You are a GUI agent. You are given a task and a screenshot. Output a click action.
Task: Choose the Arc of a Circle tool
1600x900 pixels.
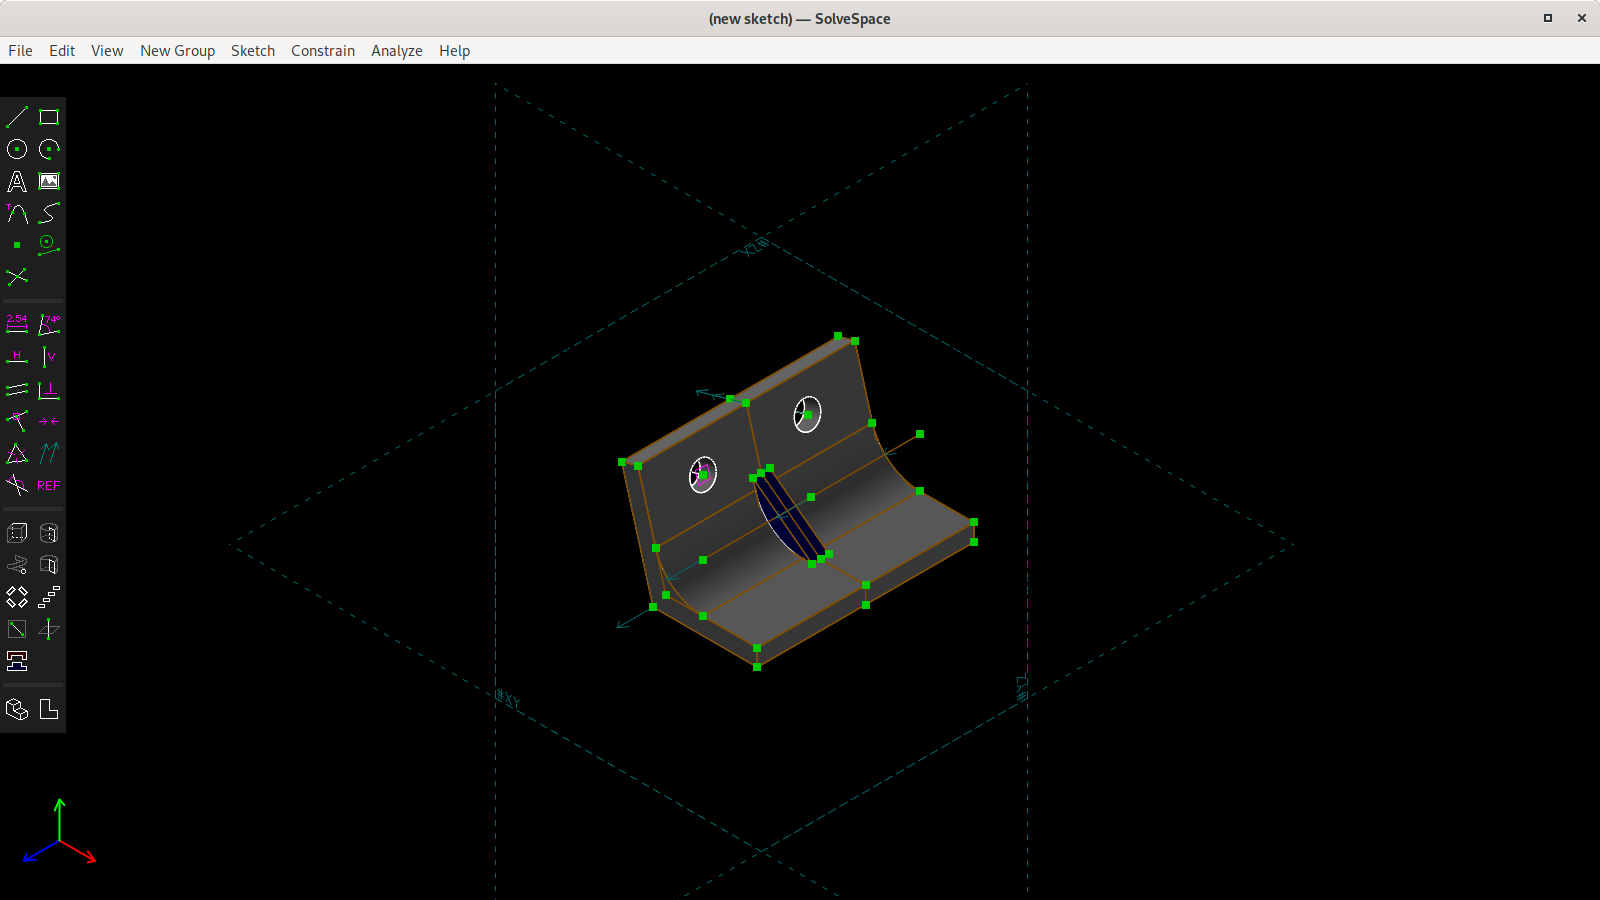pyautogui.click(x=48, y=150)
